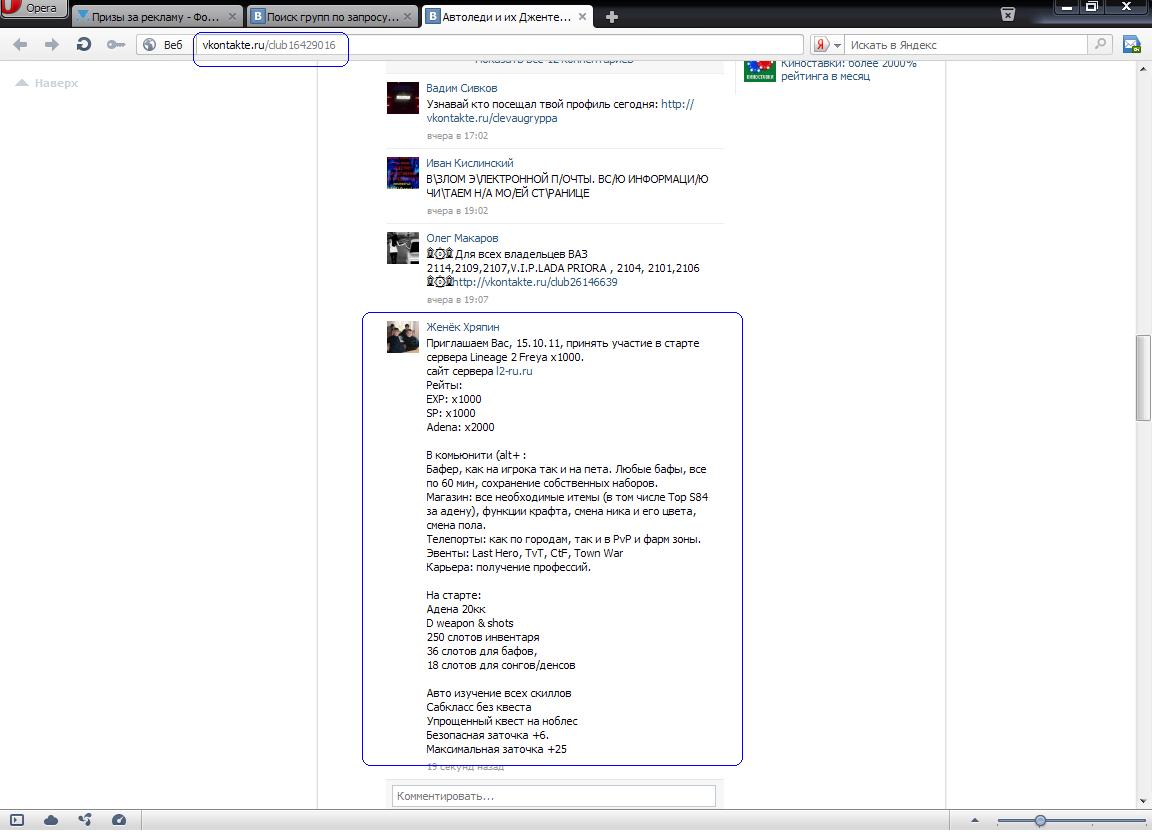Follow the vkontakte.ru/club26146639 link

536,282
